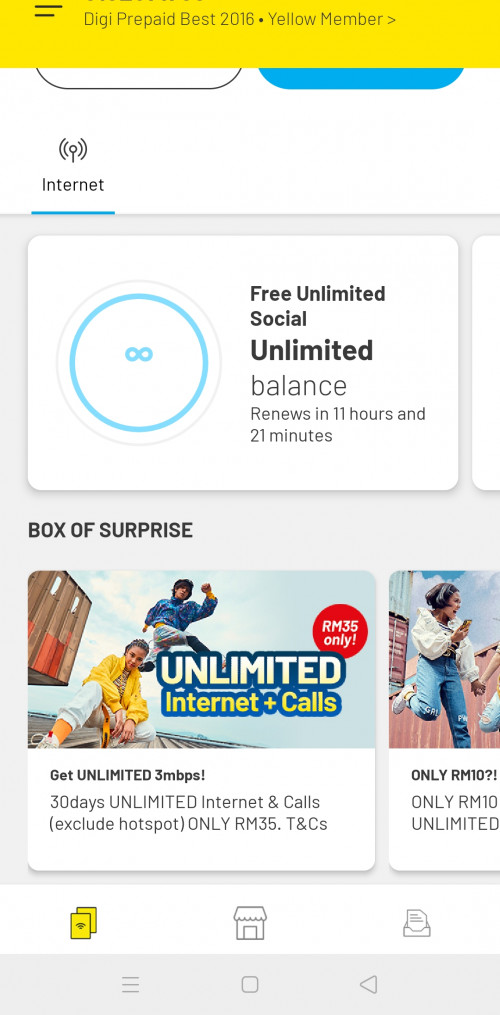
Task: Open the ONLY RM10 offer card
Action: point(444,720)
